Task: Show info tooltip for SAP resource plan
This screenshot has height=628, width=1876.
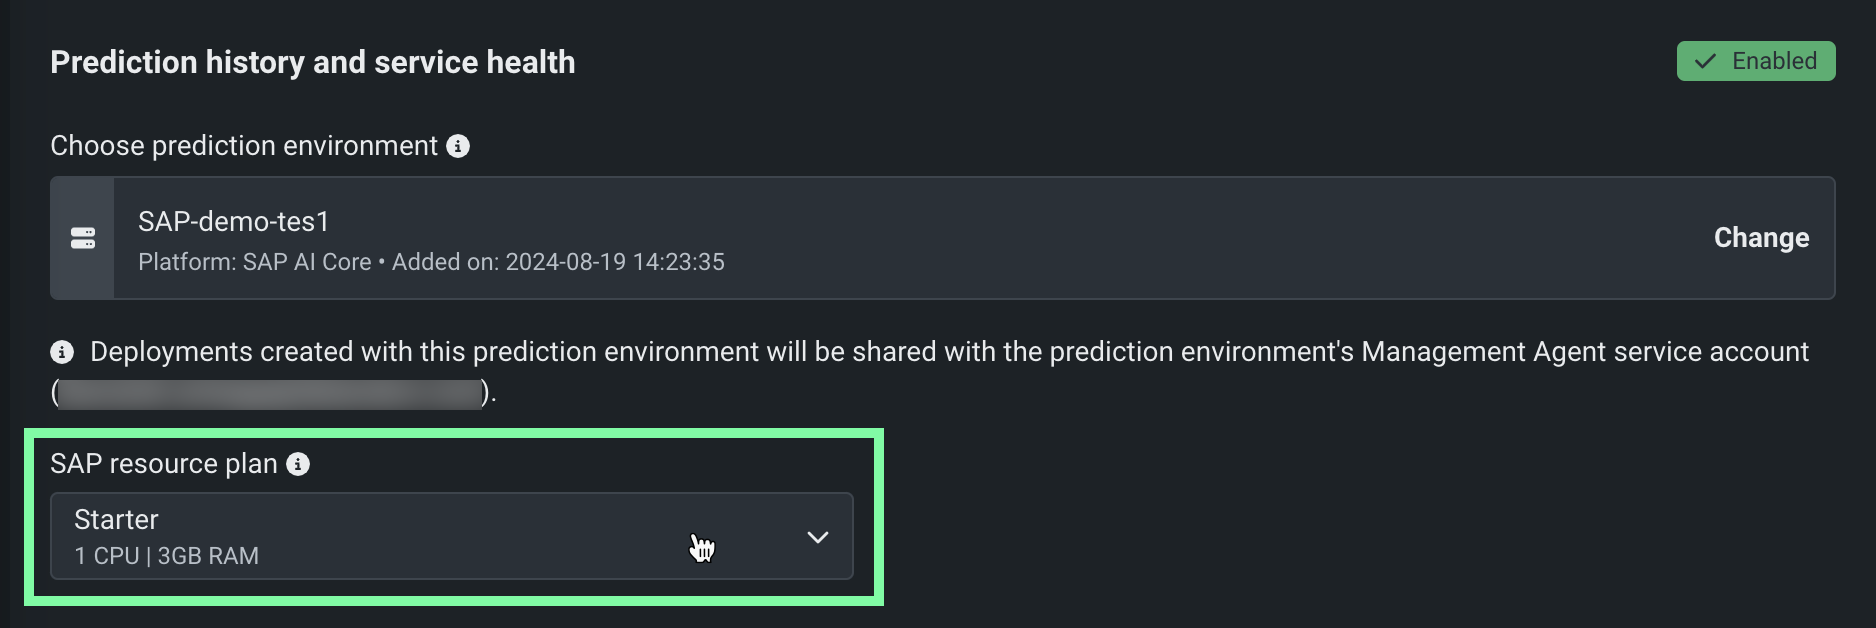Action: pyautogui.click(x=298, y=464)
